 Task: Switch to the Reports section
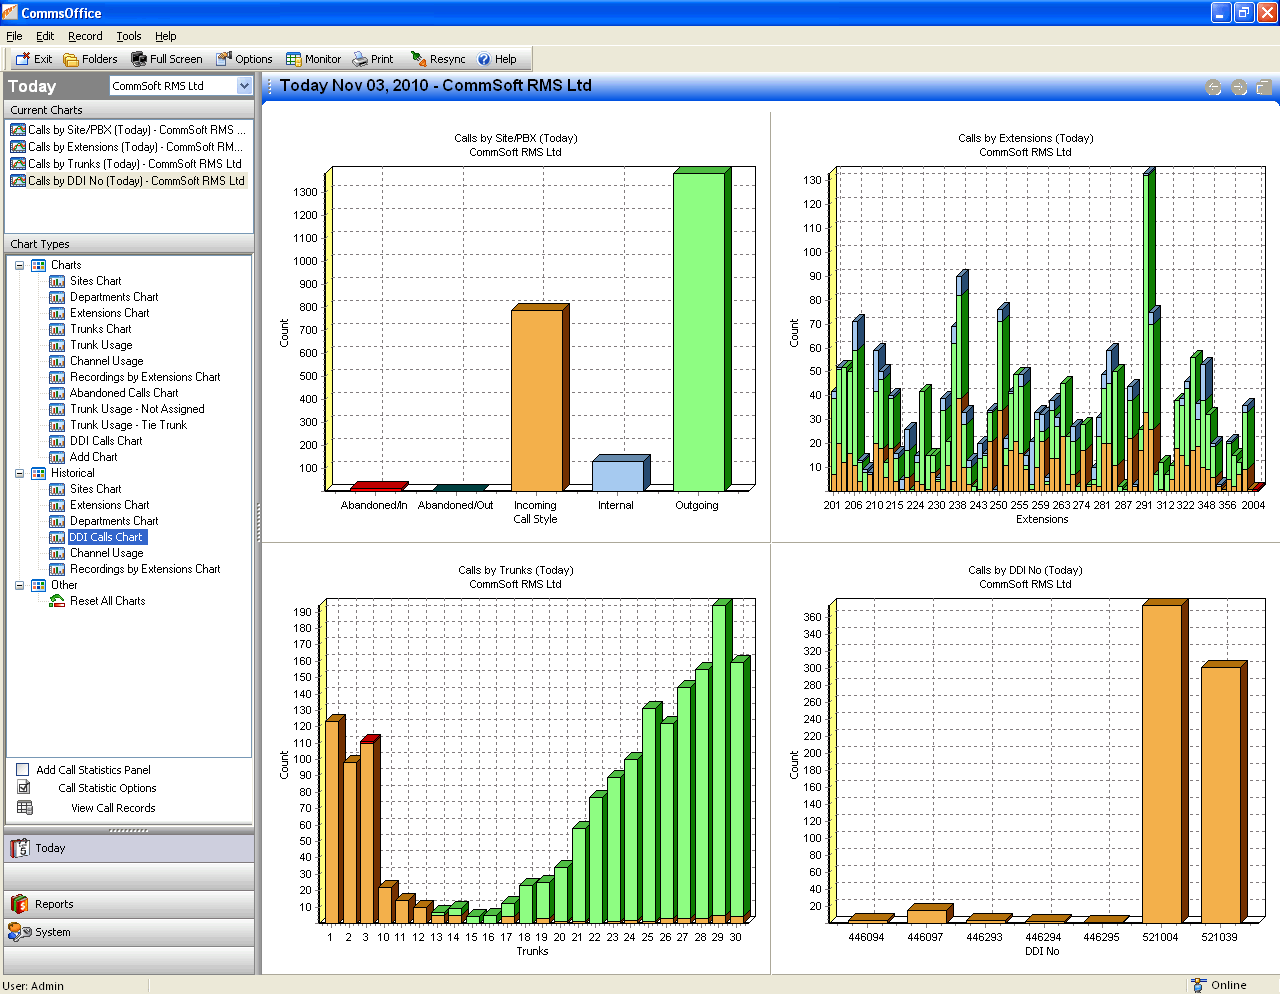point(129,904)
